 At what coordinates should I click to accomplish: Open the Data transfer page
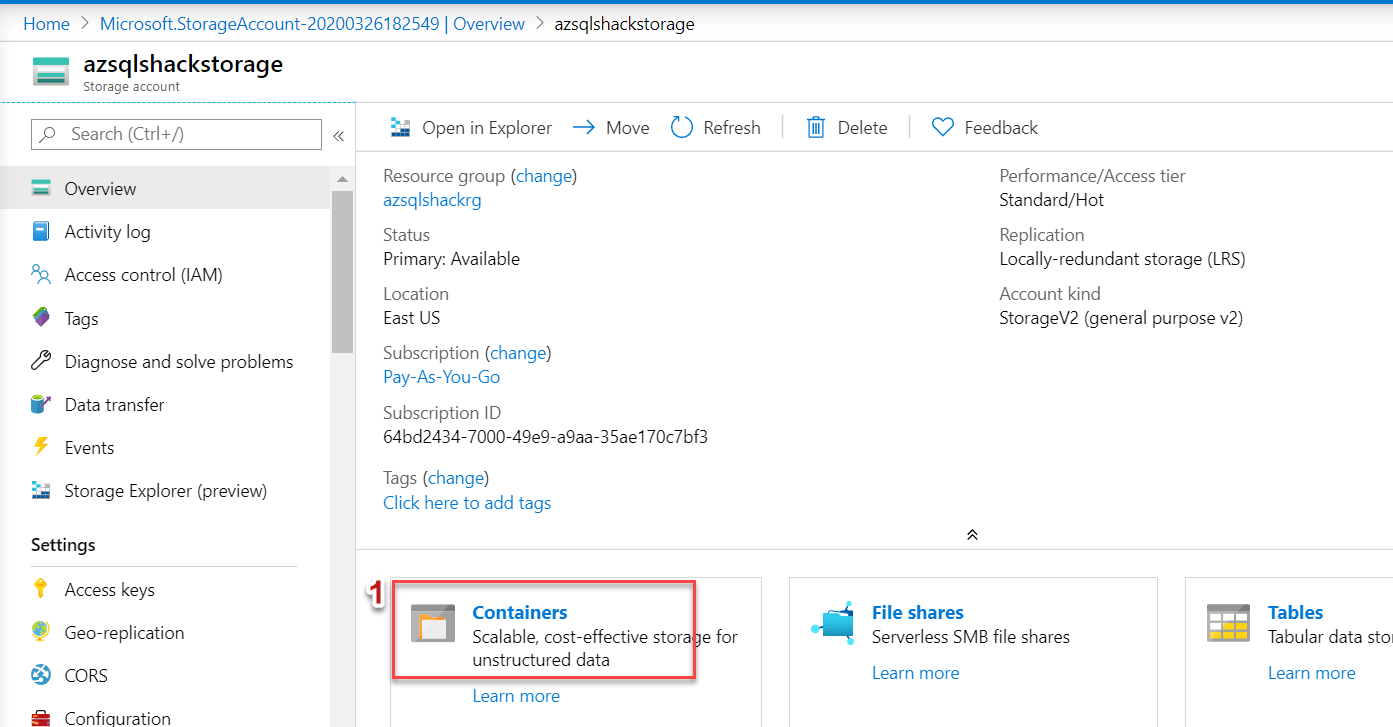click(114, 404)
